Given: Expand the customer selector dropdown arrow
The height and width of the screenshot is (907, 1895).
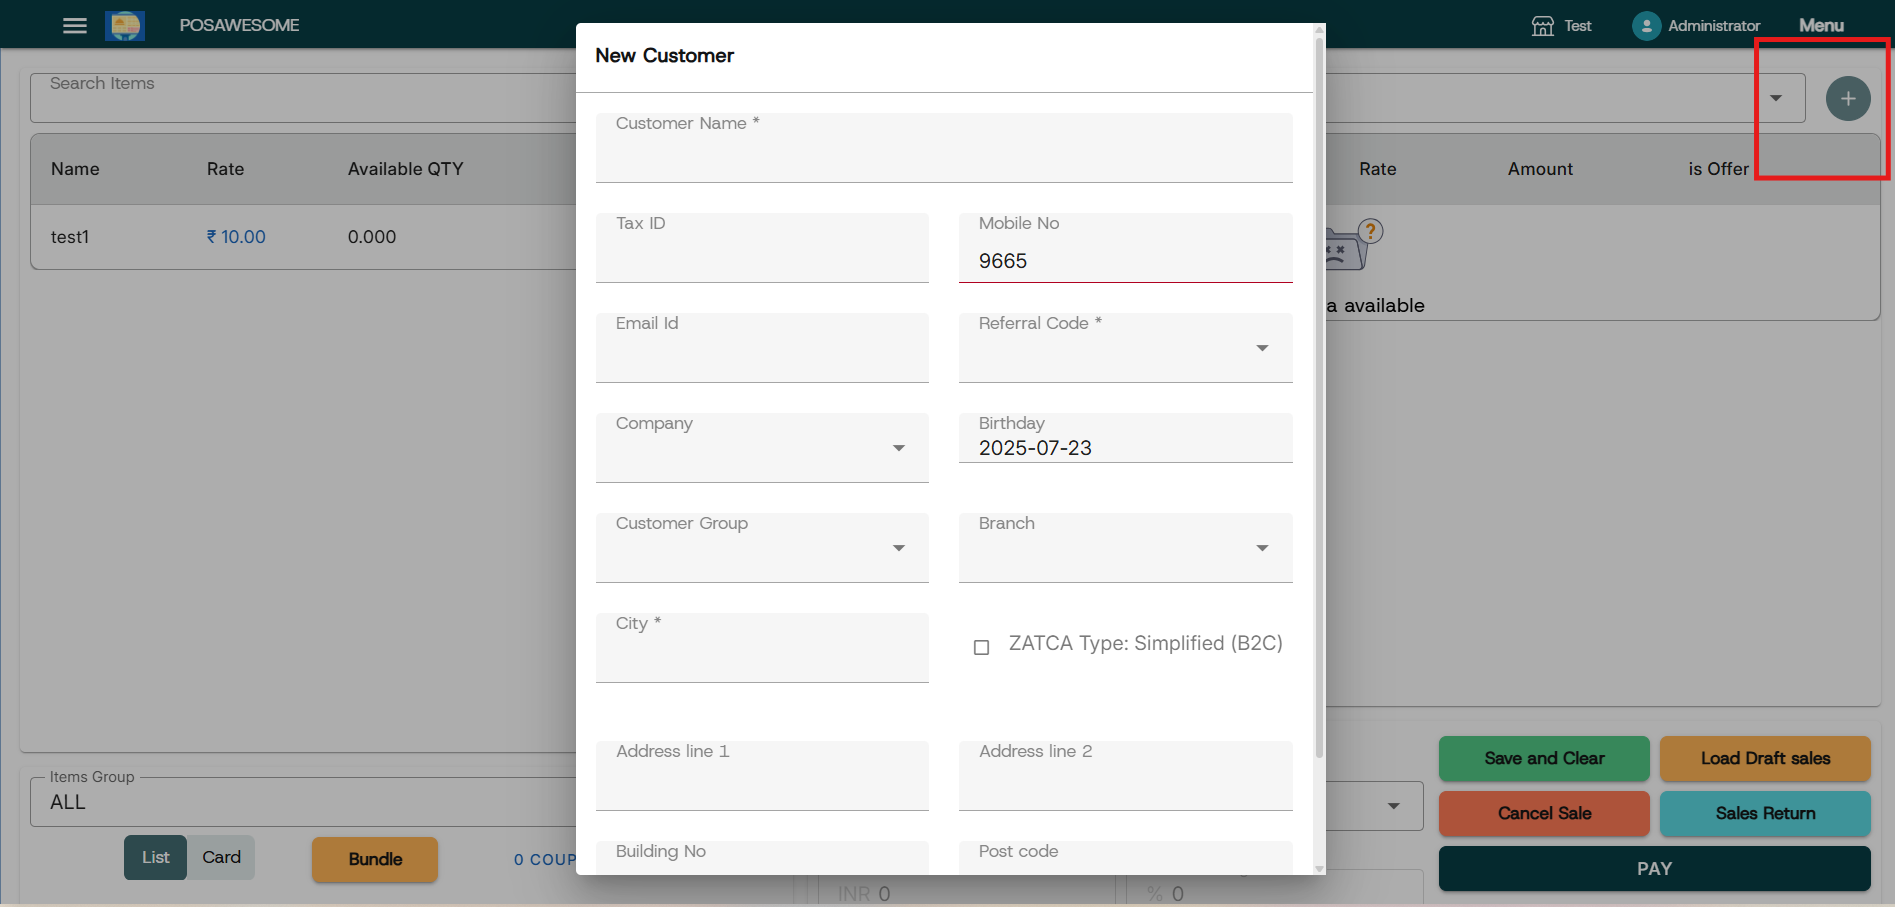Looking at the screenshot, I should click(1776, 98).
